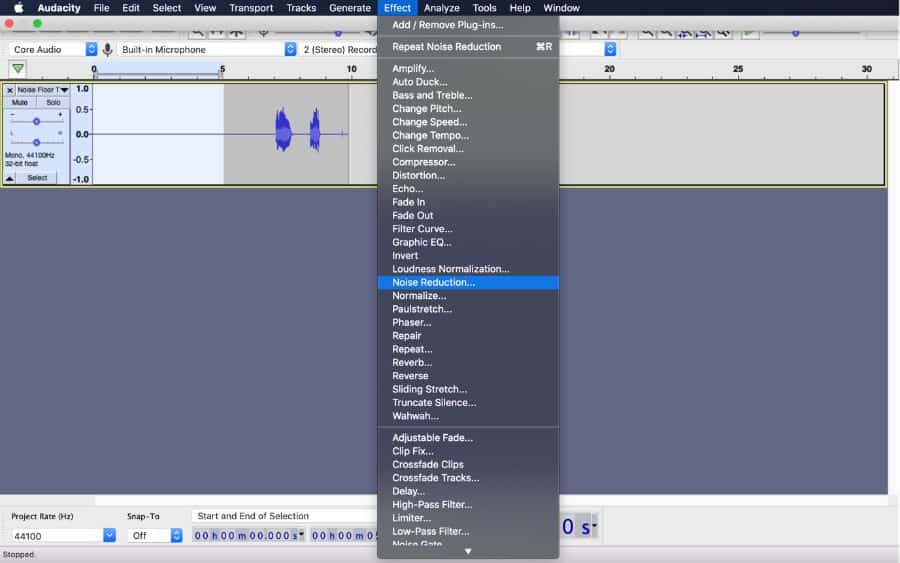Viewport: 900px width, 563px height.
Task: Open the Apple menu
Action: (18, 7)
